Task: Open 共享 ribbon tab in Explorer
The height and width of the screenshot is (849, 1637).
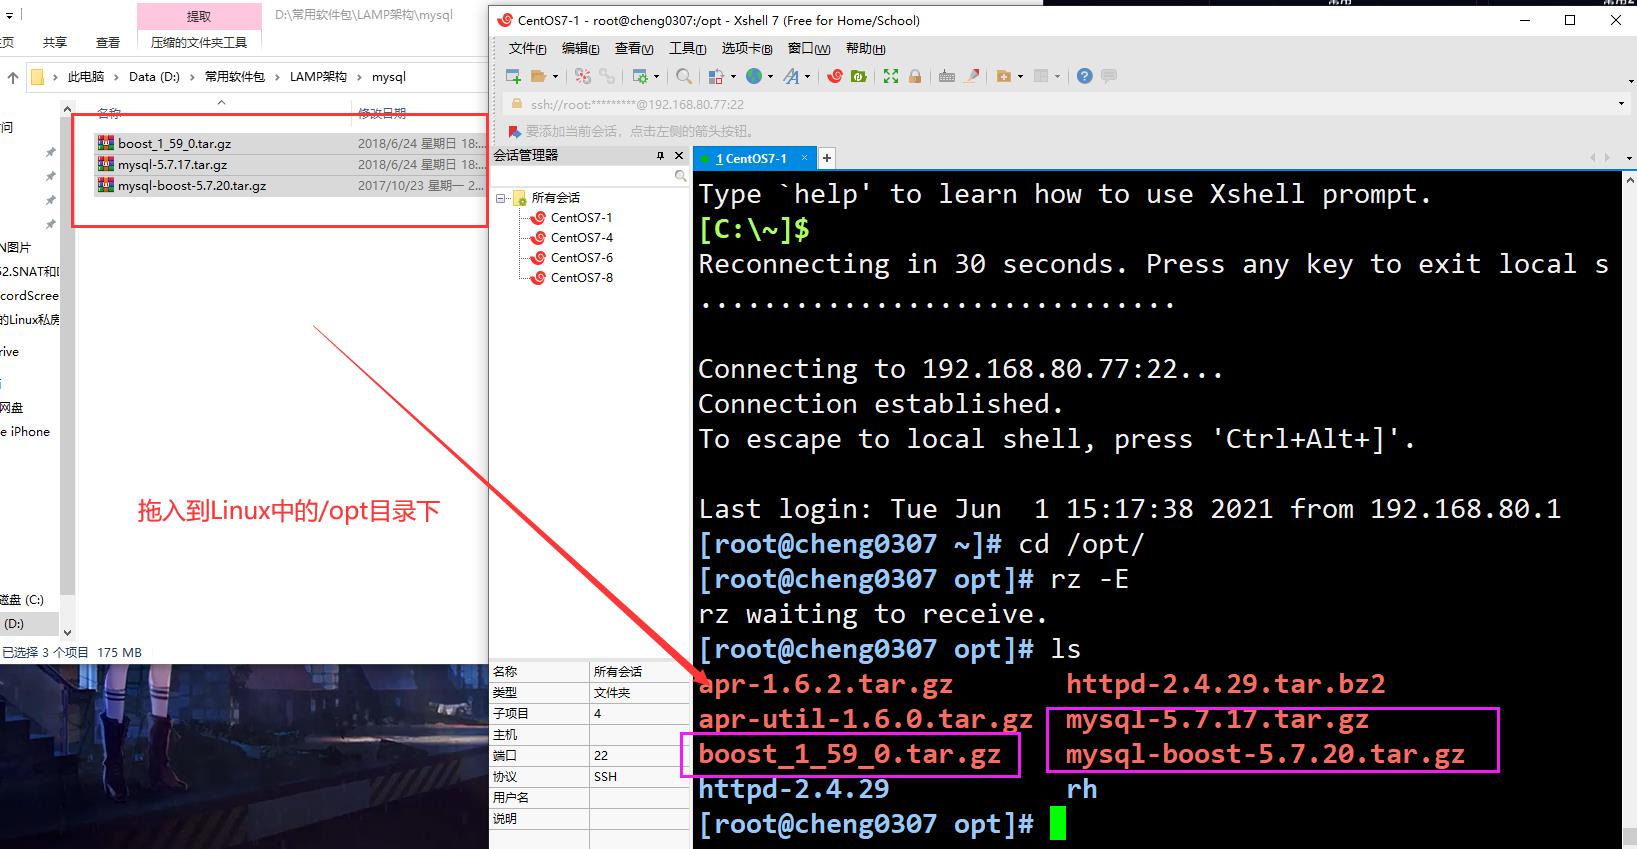Action: [55, 42]
